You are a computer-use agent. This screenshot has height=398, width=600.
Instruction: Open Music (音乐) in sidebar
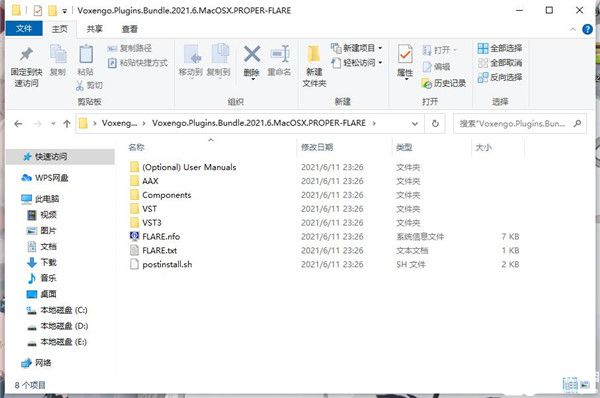[x=42, y=278]
